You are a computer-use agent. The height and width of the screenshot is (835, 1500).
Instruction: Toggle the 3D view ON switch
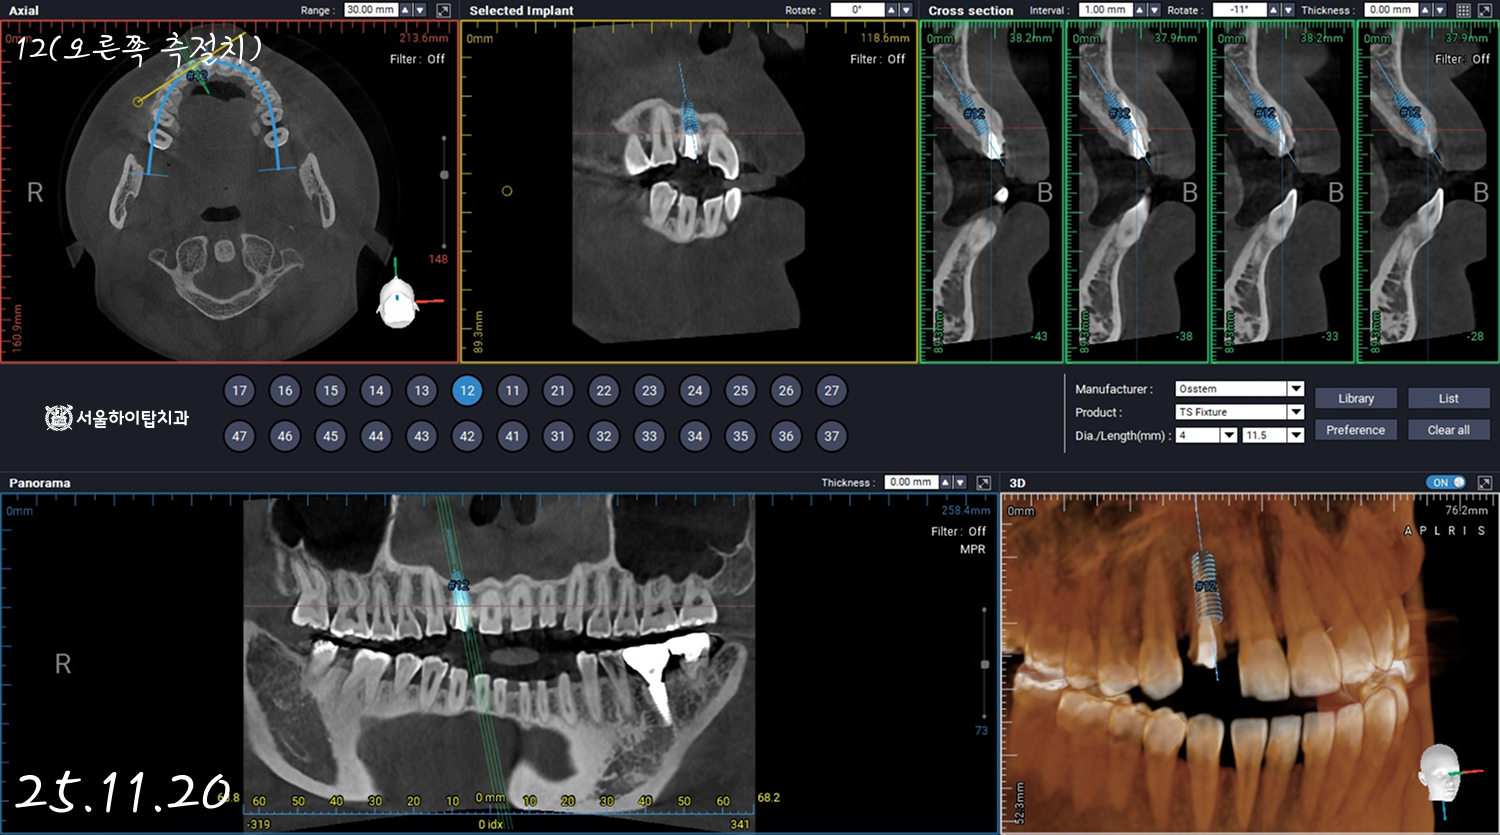pyautogui.click(x=1446, y=483)
